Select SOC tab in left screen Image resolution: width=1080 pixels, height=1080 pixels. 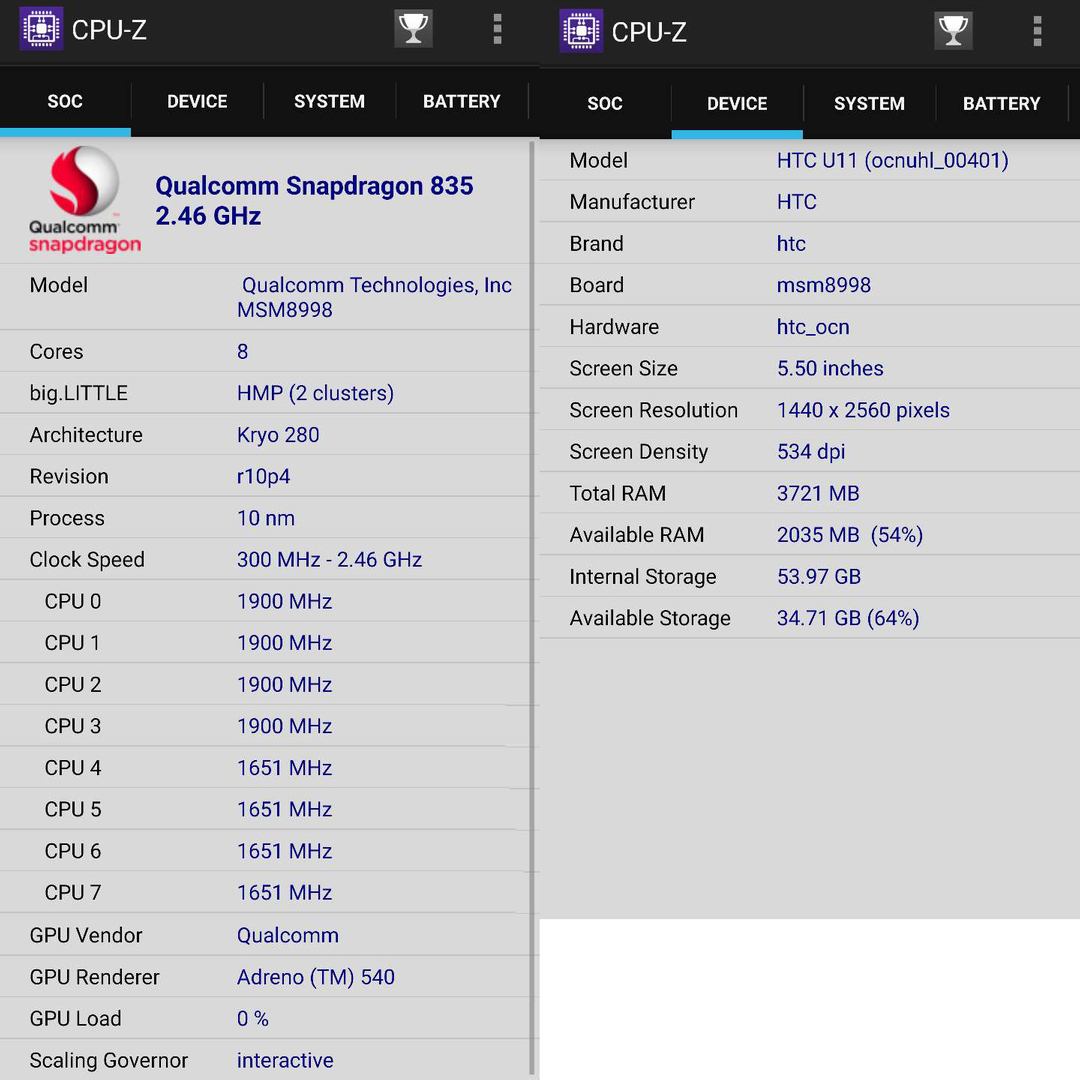point(65,101)
